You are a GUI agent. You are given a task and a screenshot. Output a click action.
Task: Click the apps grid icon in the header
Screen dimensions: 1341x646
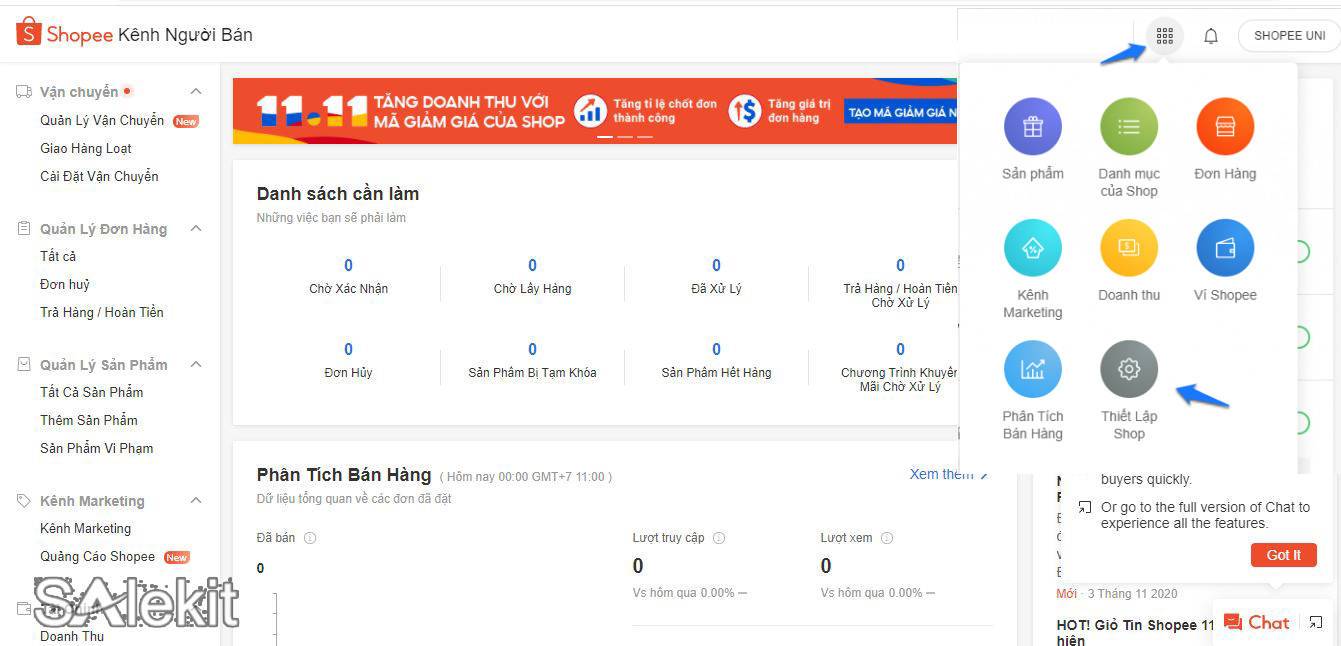coord(1163,35)
